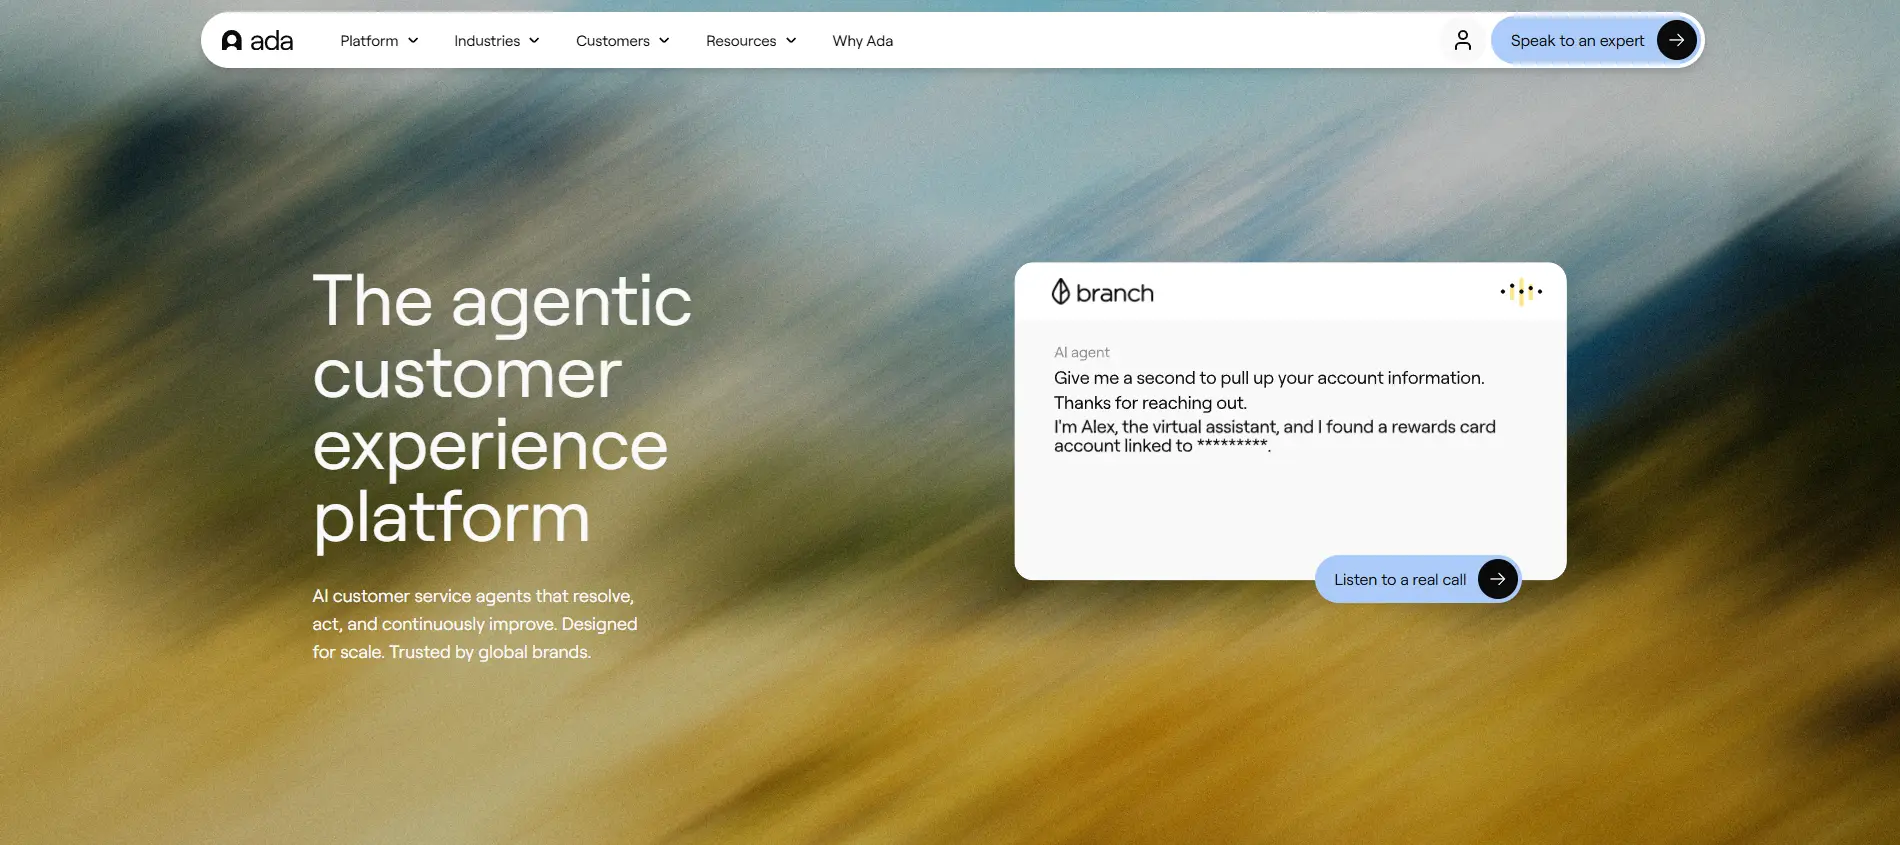
Task: Open the Resources menu
Action: click(751, 41)
